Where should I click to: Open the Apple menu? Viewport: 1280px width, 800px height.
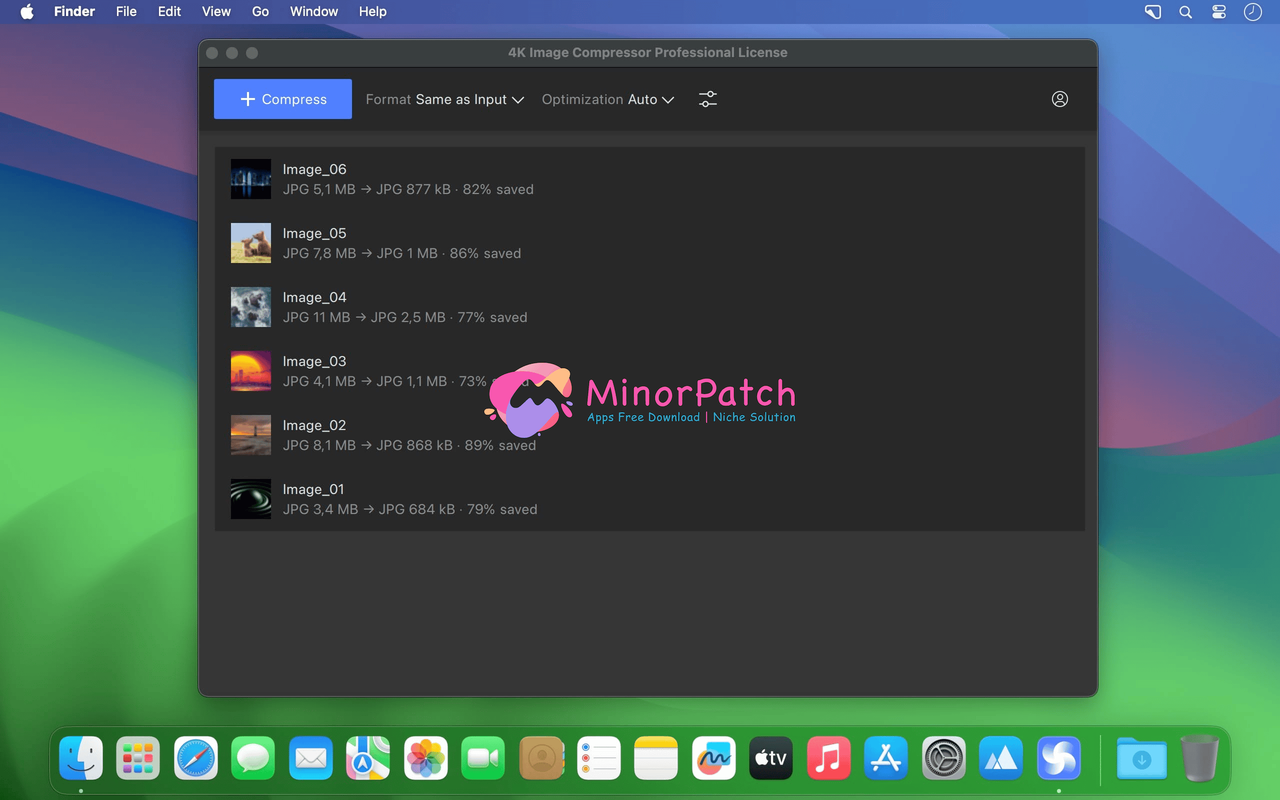pyautogui.click(x=27, y=12)
